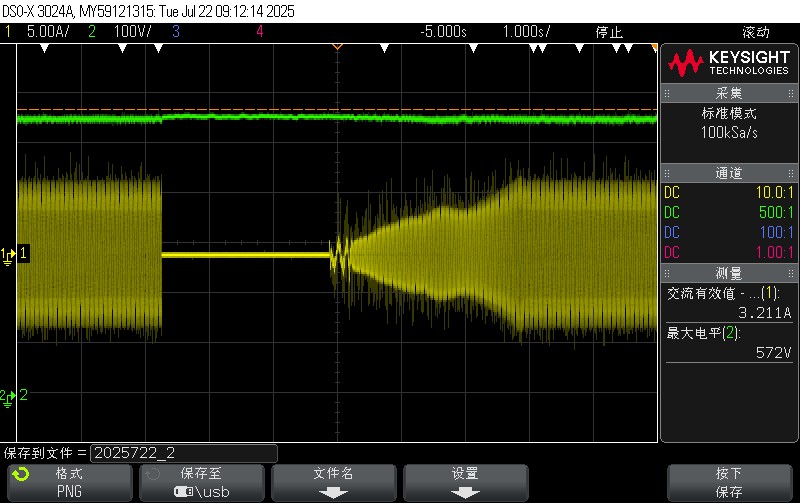This screenshot has height=503, width=800.
Task: Enable channel 3 in the top bar
Action: [x=175, y=32]
